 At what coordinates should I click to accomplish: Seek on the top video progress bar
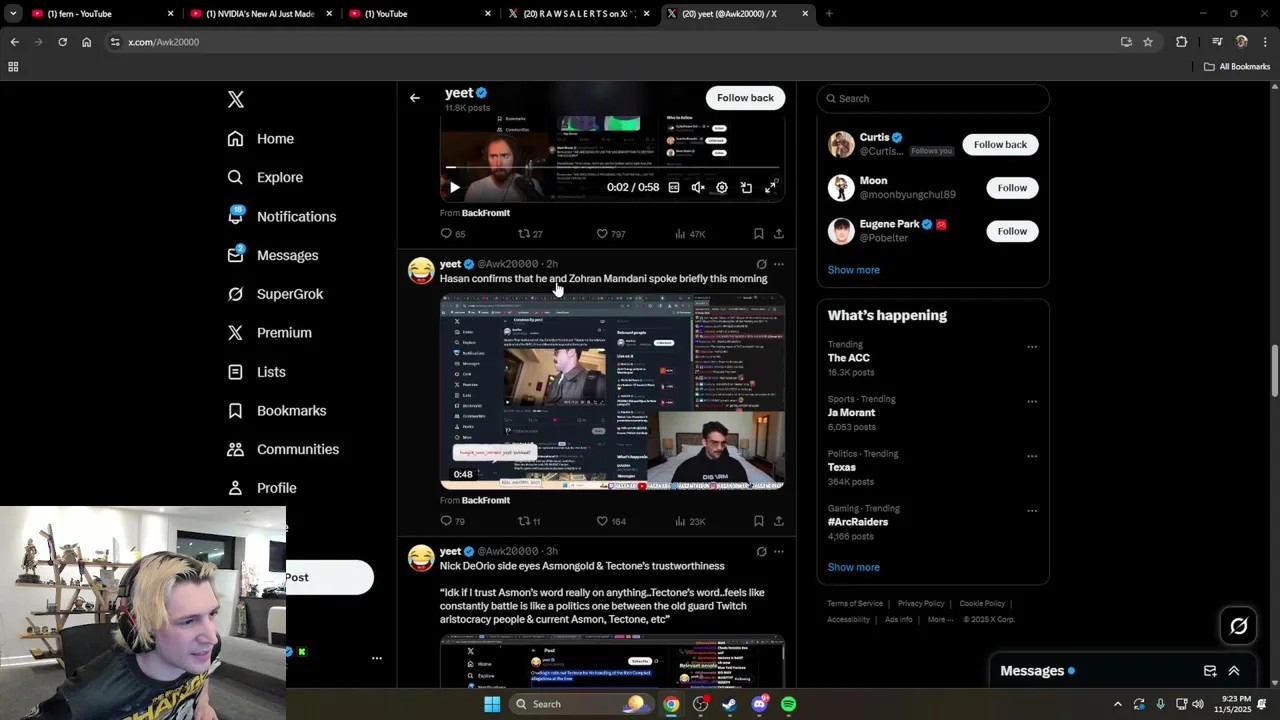[612, 167]
